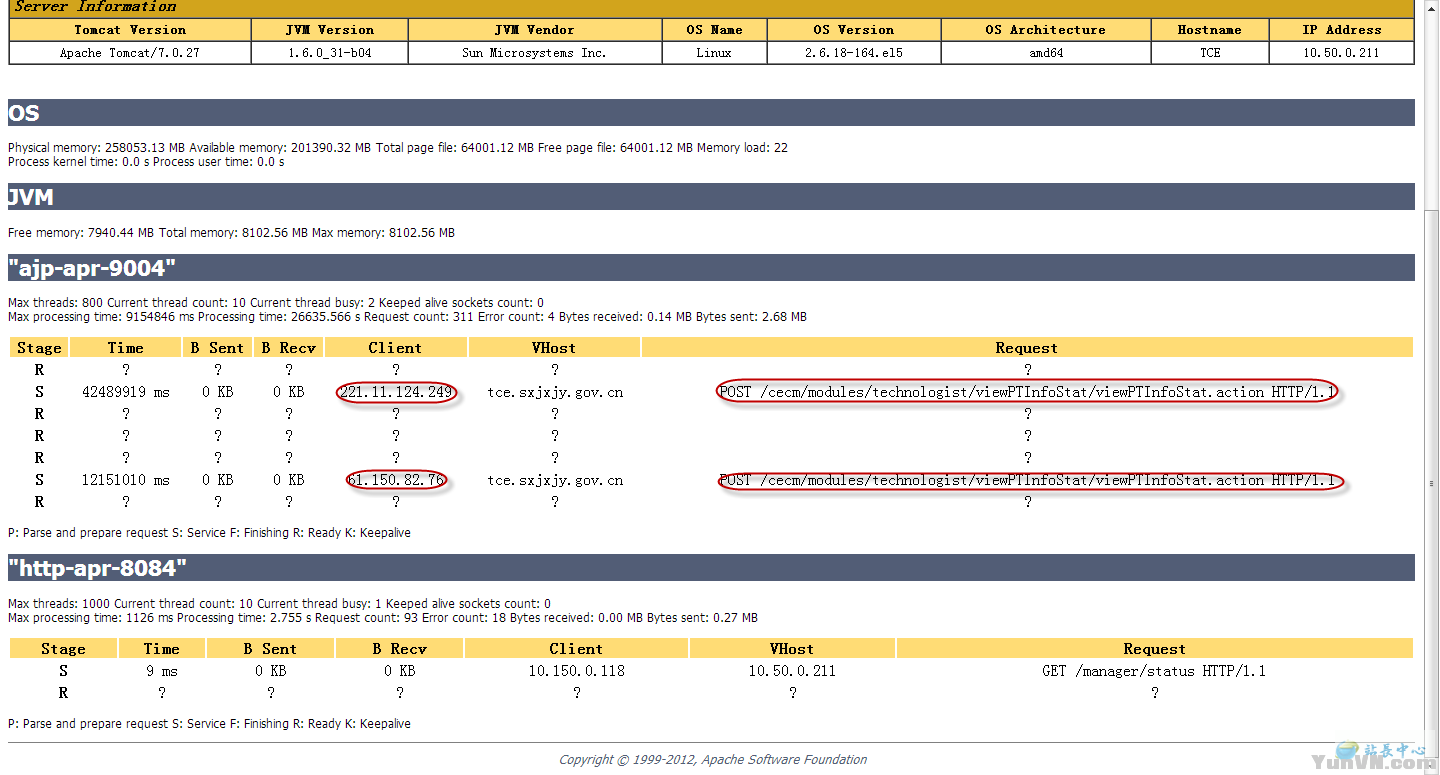Click the POST request in the 42489919 ms row

click(1027, 392)
